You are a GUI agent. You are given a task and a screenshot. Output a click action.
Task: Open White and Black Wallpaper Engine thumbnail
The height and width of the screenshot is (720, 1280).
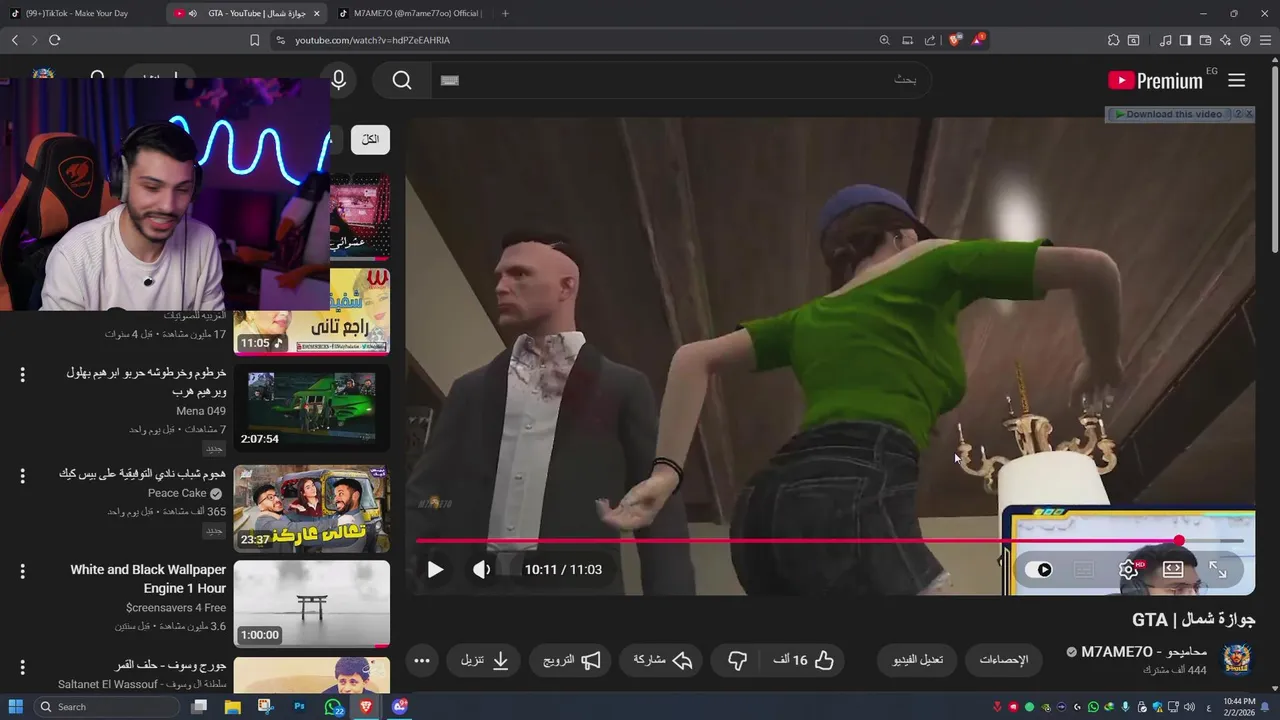click(x=312, y=604)
